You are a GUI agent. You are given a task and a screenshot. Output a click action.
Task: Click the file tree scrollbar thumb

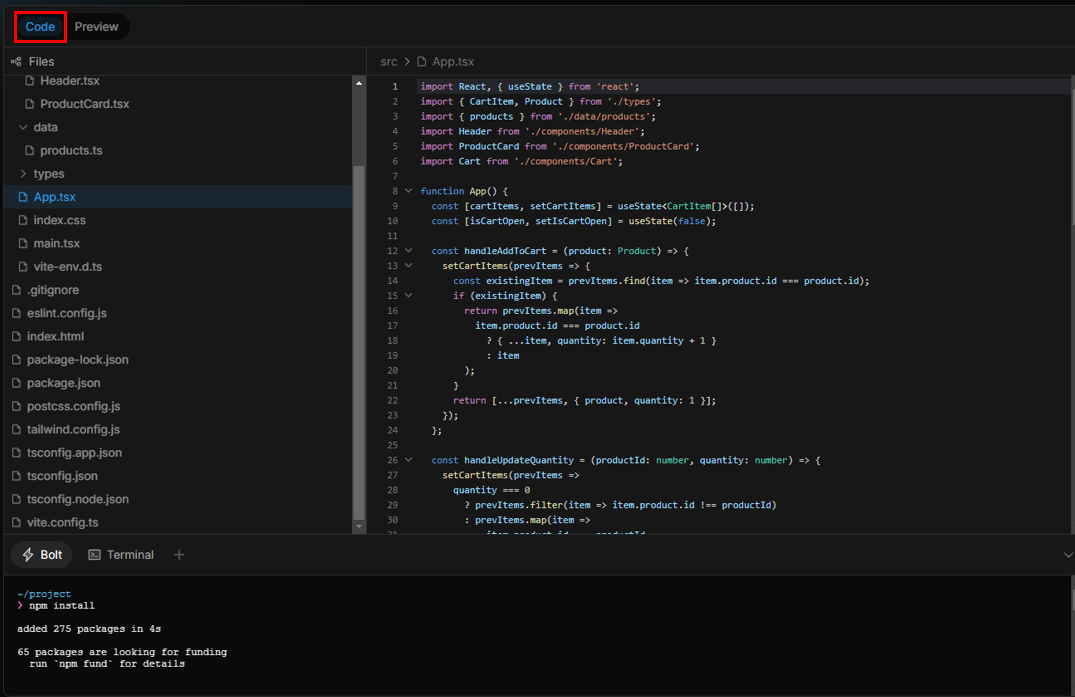tap(359, 343)
